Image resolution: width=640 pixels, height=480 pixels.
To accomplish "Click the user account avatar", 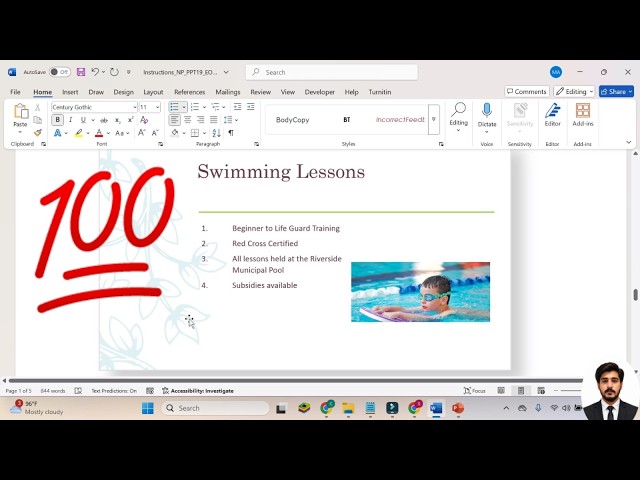I will tap(556, 72).
